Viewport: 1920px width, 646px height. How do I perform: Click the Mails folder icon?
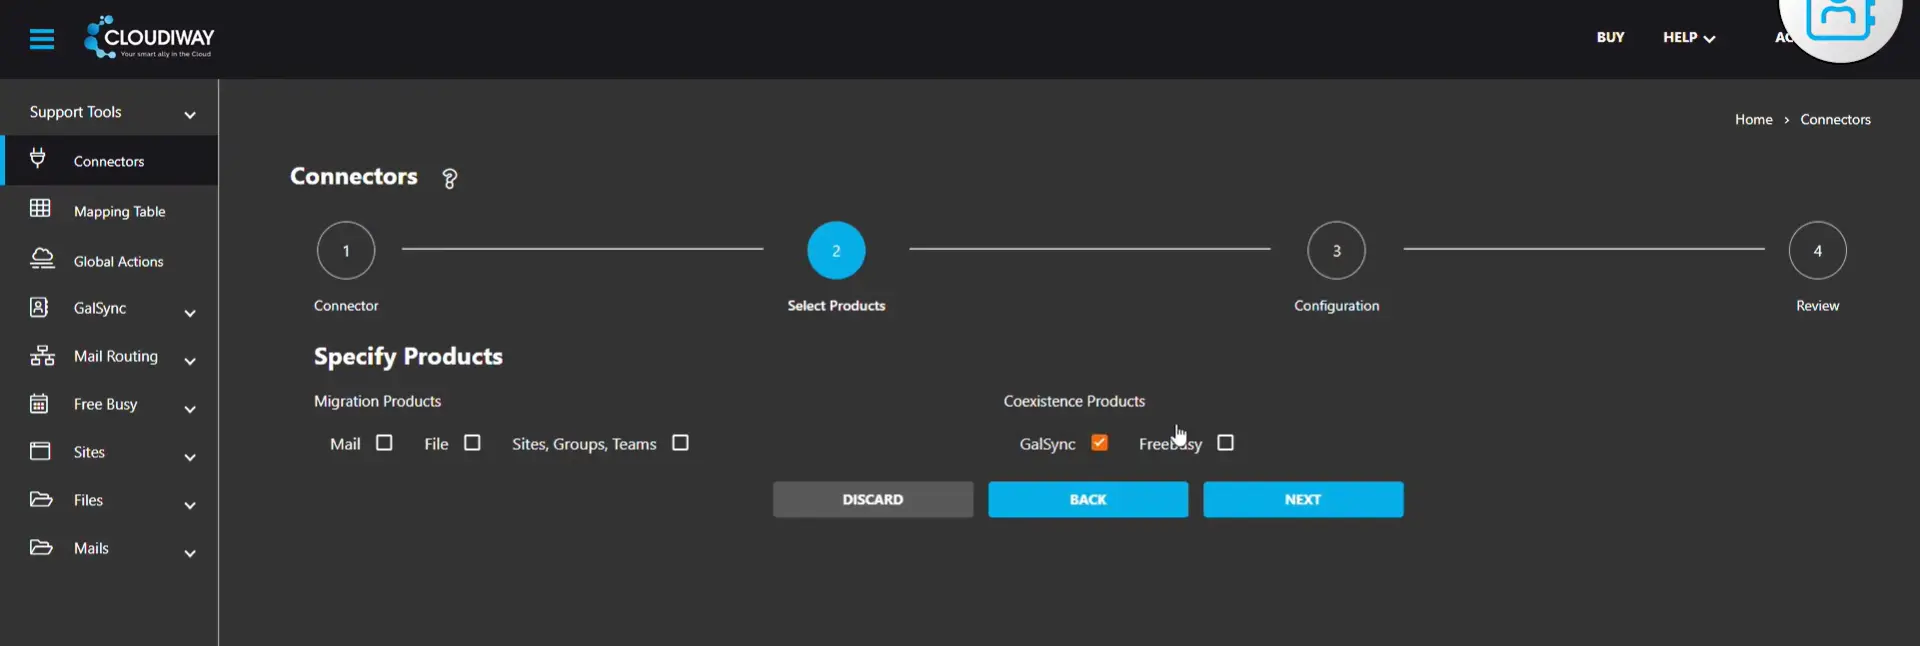point(41,547)
